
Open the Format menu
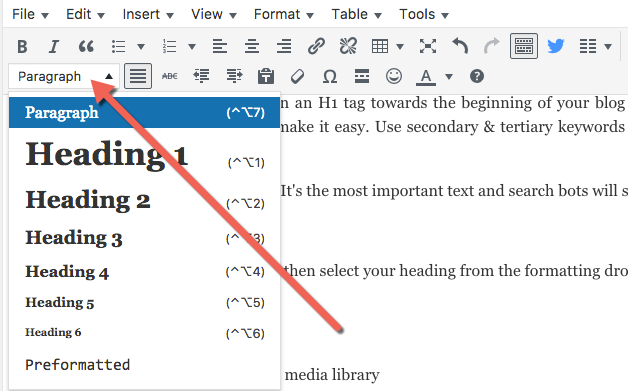(284, 14)
